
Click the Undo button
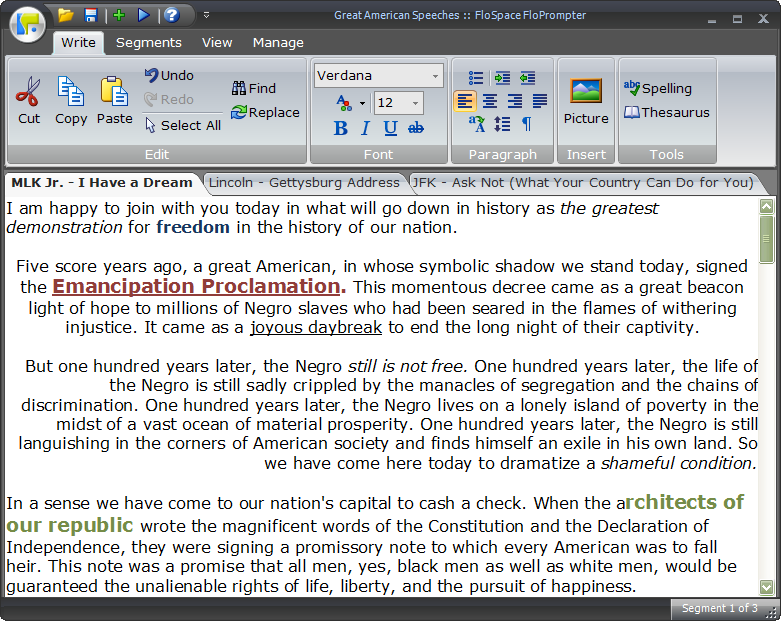169,75
